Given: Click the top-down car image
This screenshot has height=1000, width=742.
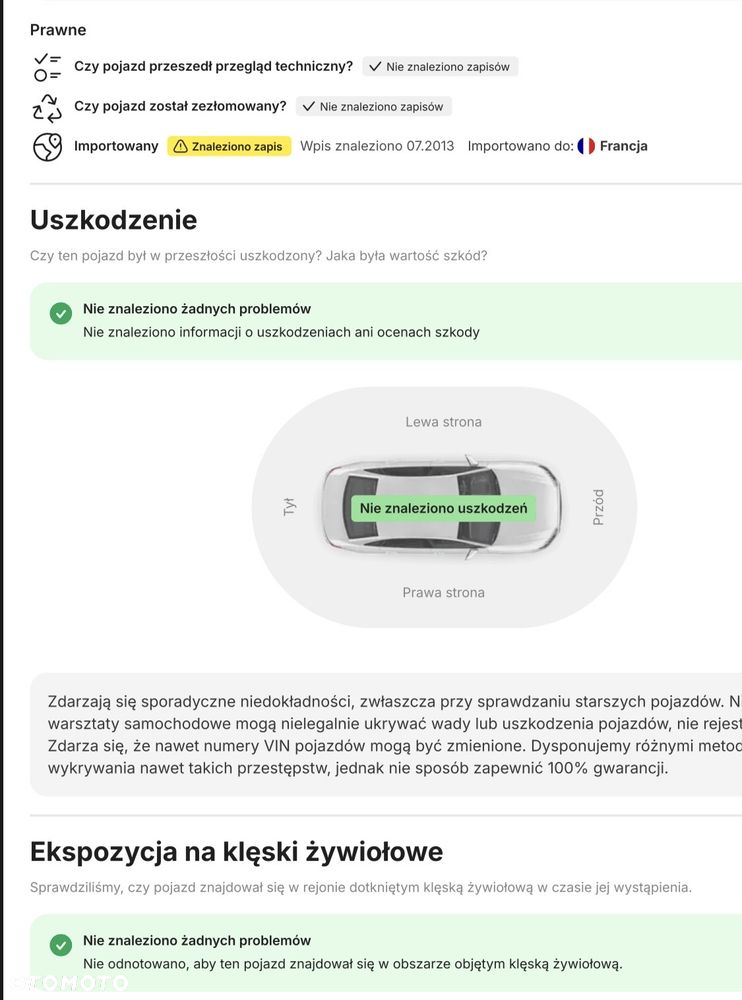Looking at the screenshot, I should click(443, 507).
